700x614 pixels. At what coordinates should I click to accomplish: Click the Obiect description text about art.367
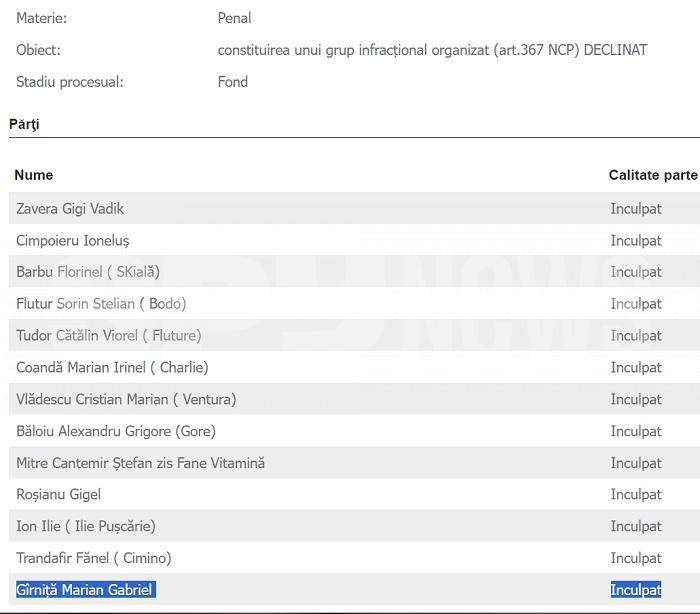click(x=432, y=50)
